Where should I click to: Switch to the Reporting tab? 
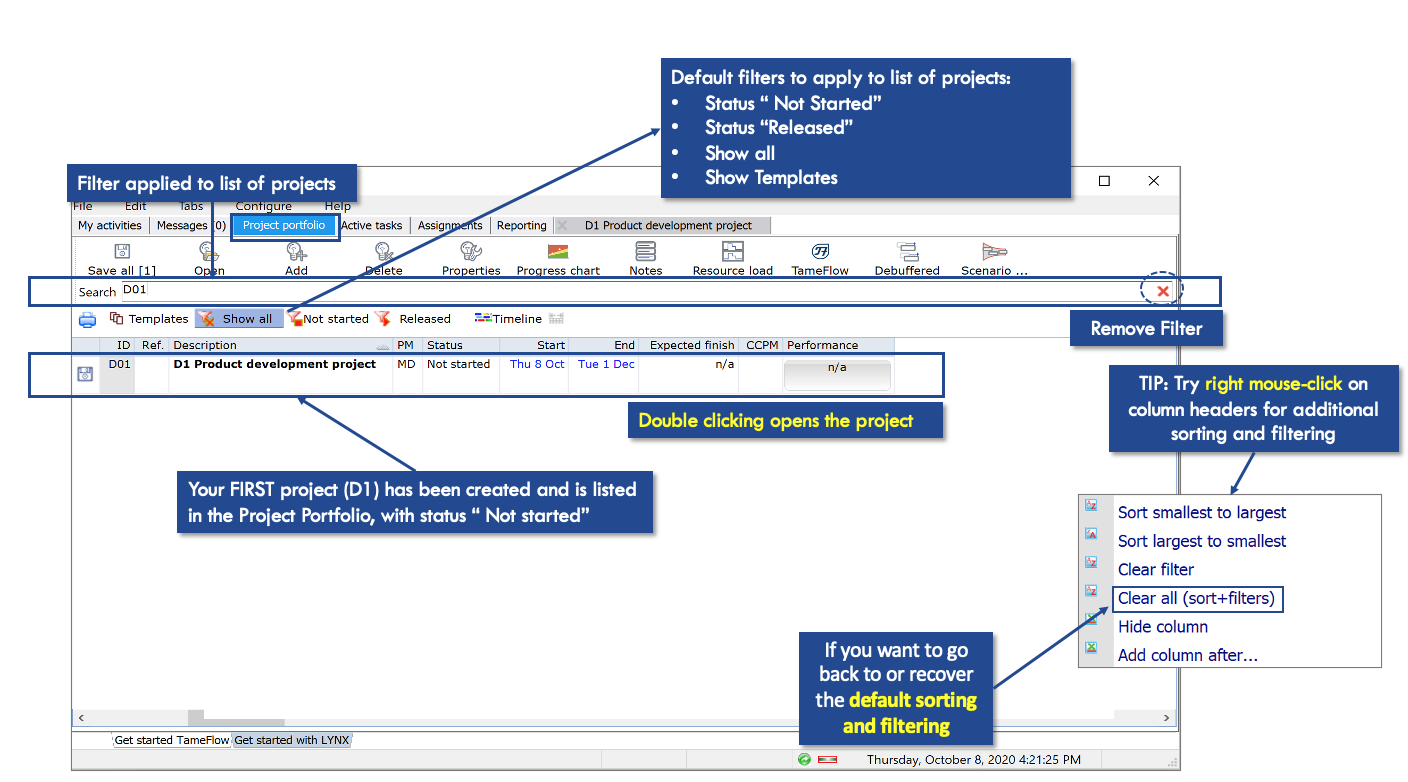522,226
